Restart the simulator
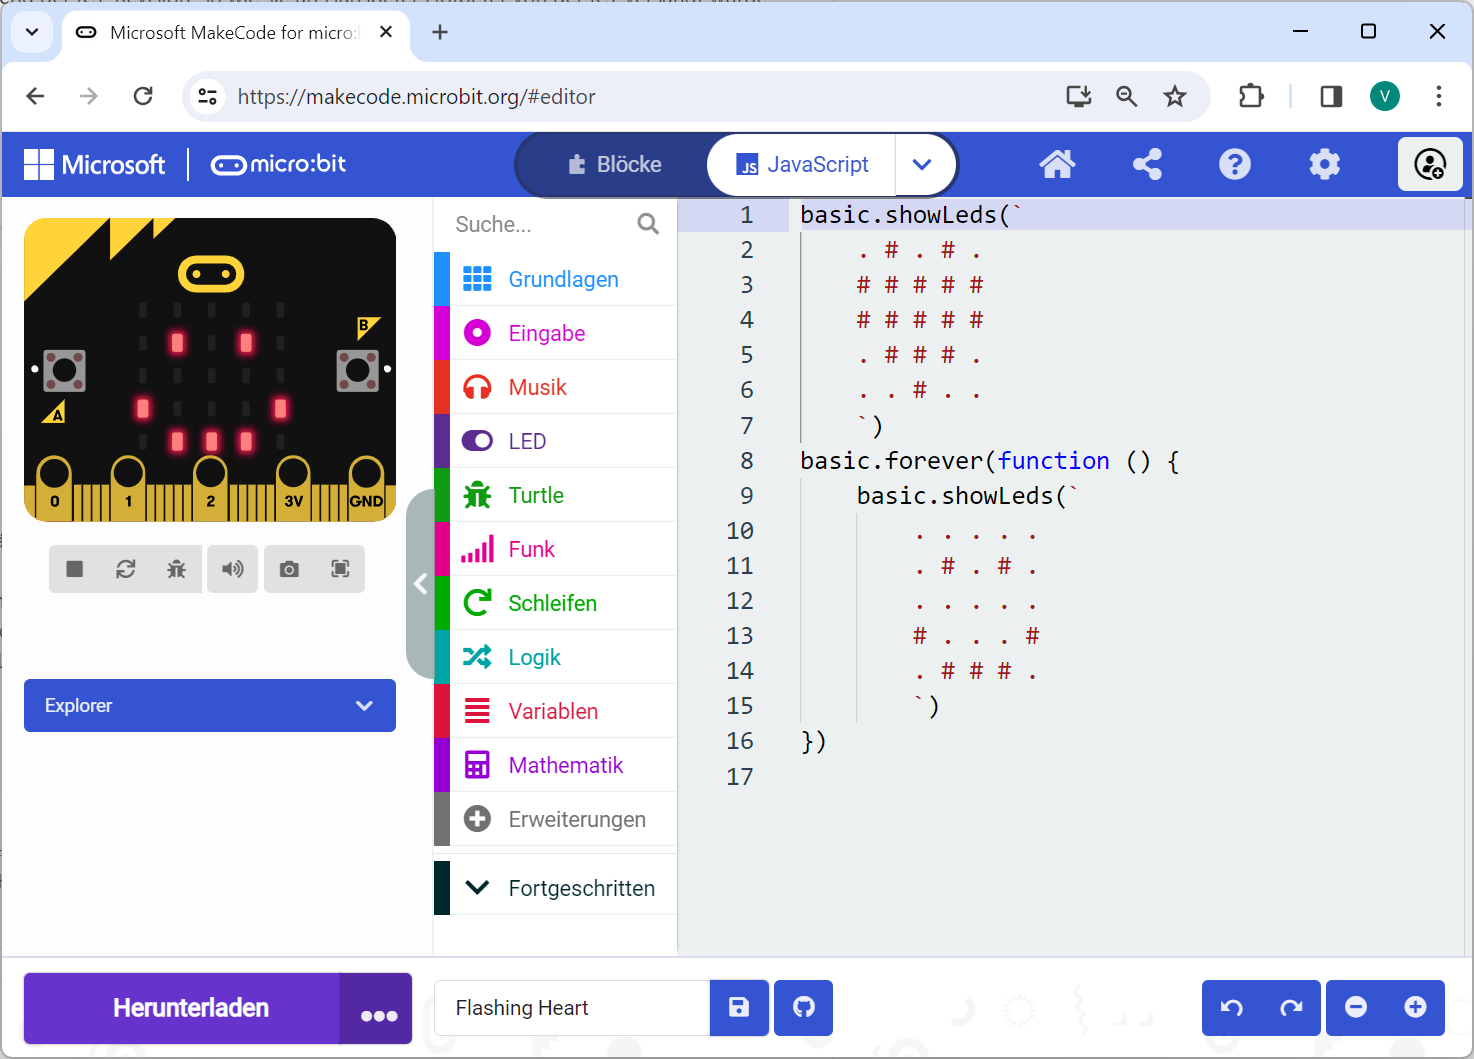The height and width of the screenshot is (1059, 1474). tap(126, 569)
